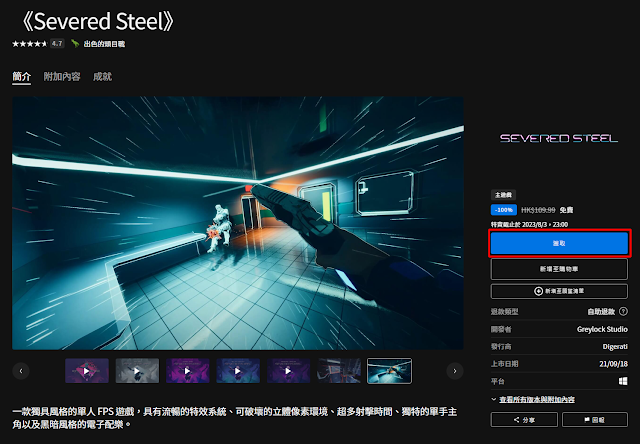
Task: Switch to the 附加內容 add-ons tab
Action: click(62, 77)
